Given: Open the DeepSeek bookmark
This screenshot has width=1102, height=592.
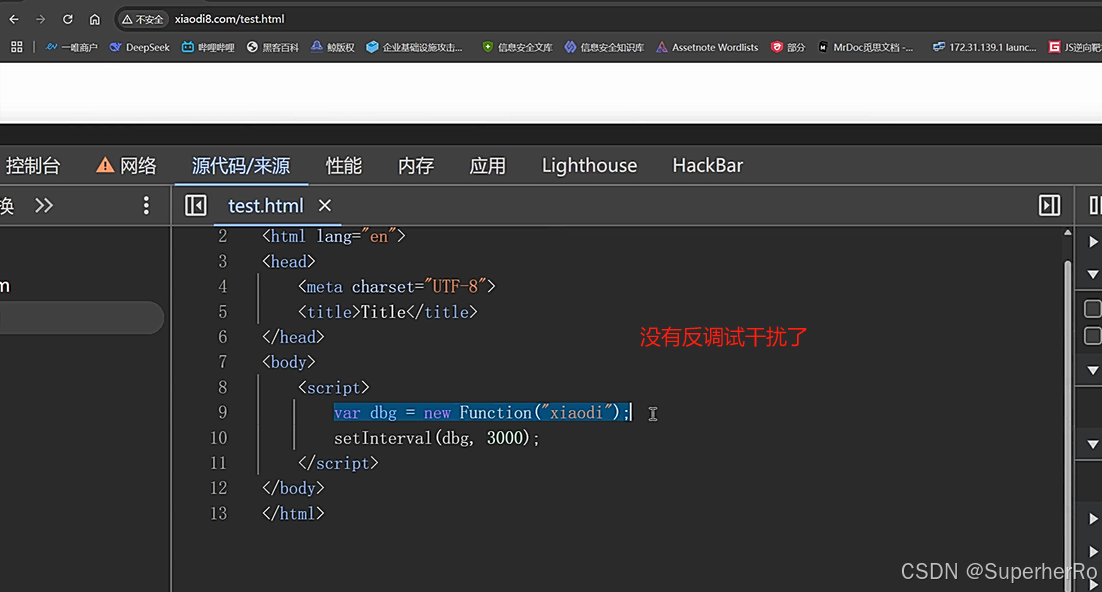Looking at the screenshot, I should coord(139,47).
